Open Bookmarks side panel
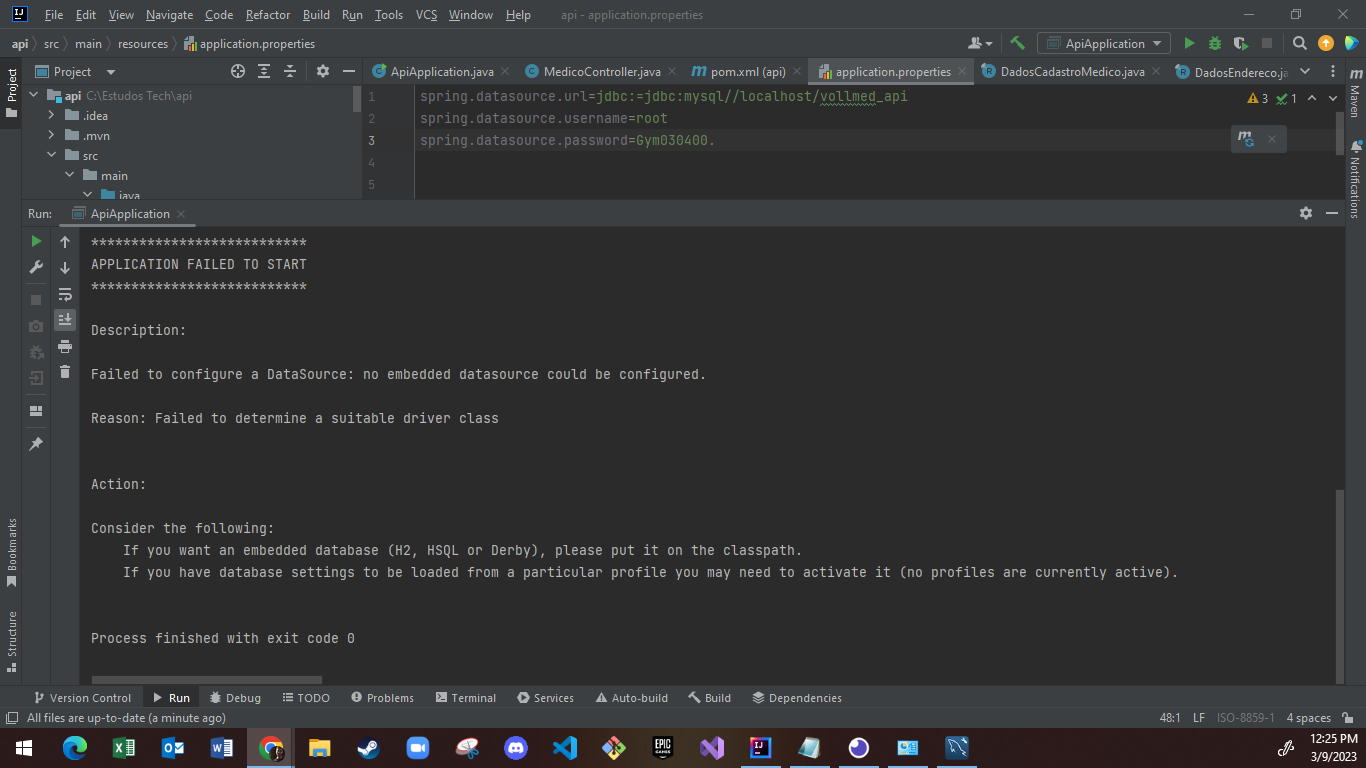 [x=12, y=552]
